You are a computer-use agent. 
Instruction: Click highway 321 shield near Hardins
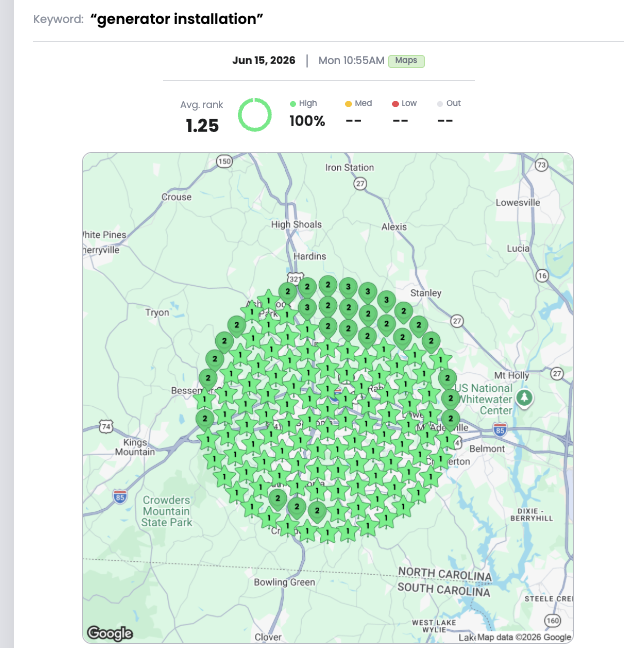click(295, 278)
